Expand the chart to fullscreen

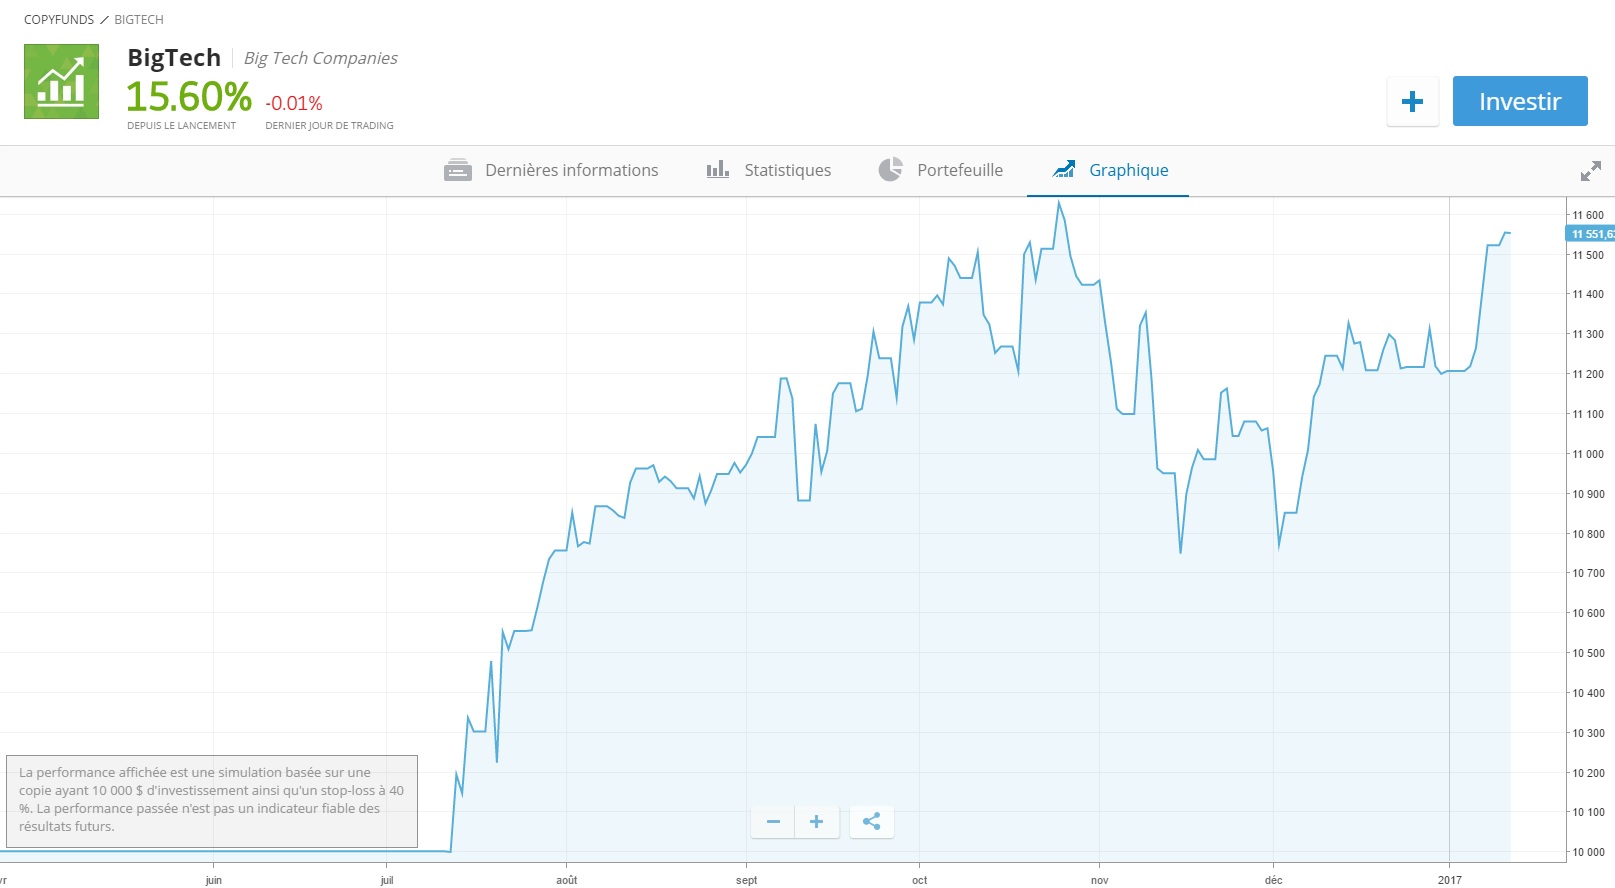[x=1590, y=171]
